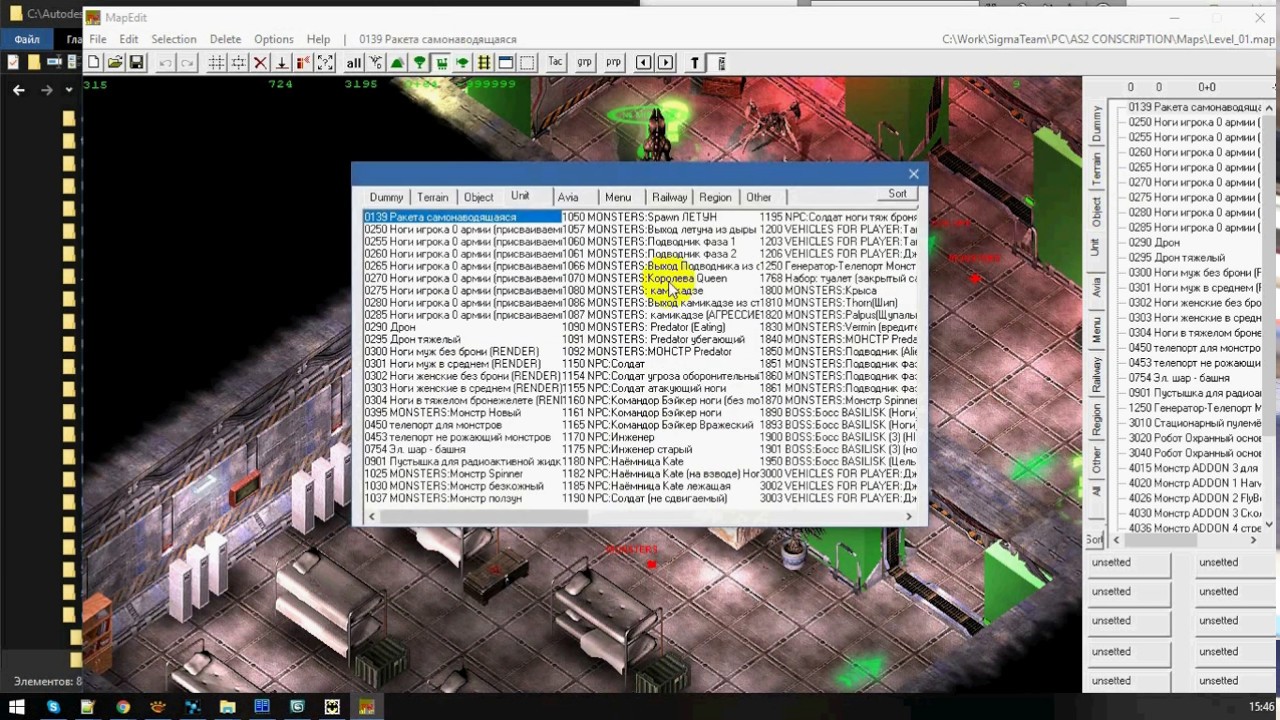Select the right-panel vertical Railway tab

(1096, 372)
